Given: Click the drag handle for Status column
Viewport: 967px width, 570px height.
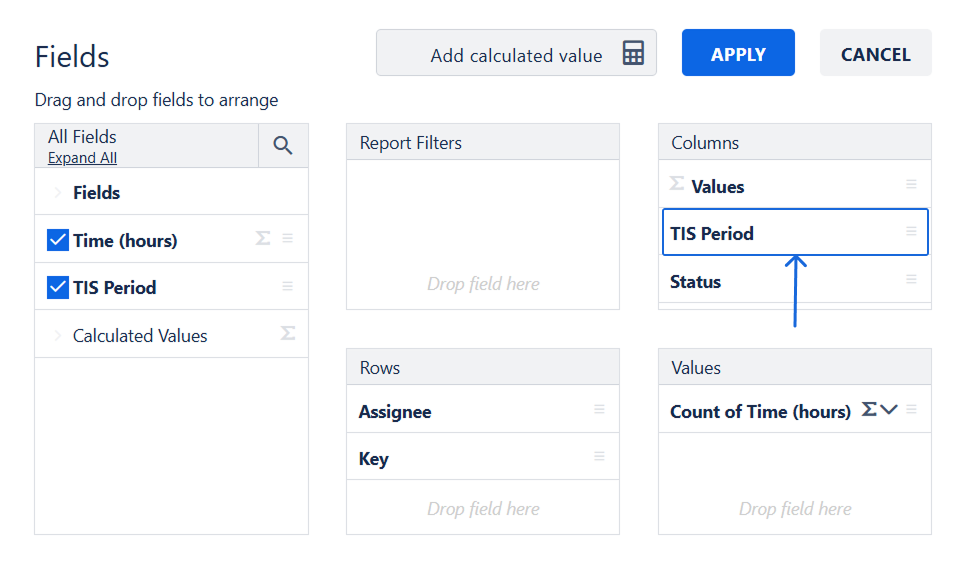Looking at the screenshot, I should tap(911, 279).
